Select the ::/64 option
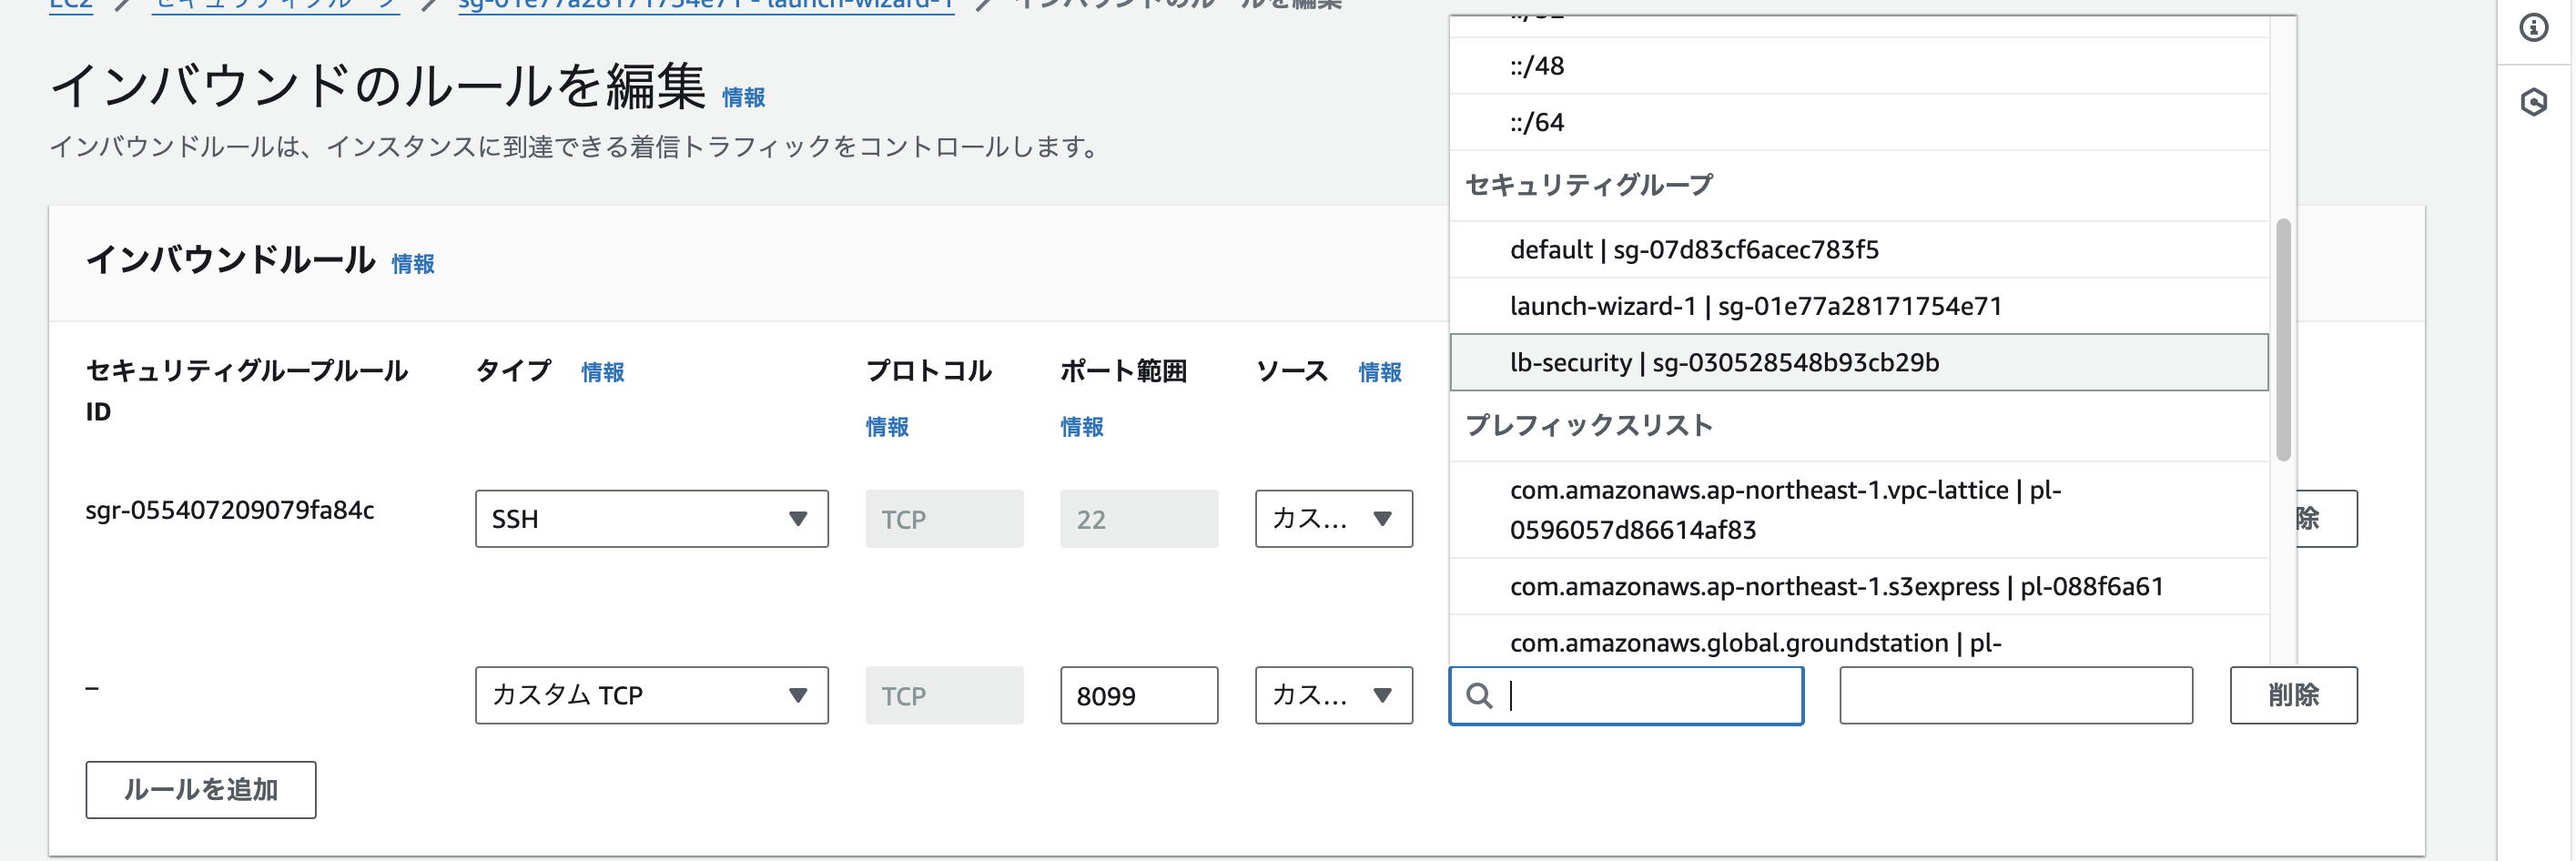The width and height of the screenshot is (2576, 861). 1858,122
